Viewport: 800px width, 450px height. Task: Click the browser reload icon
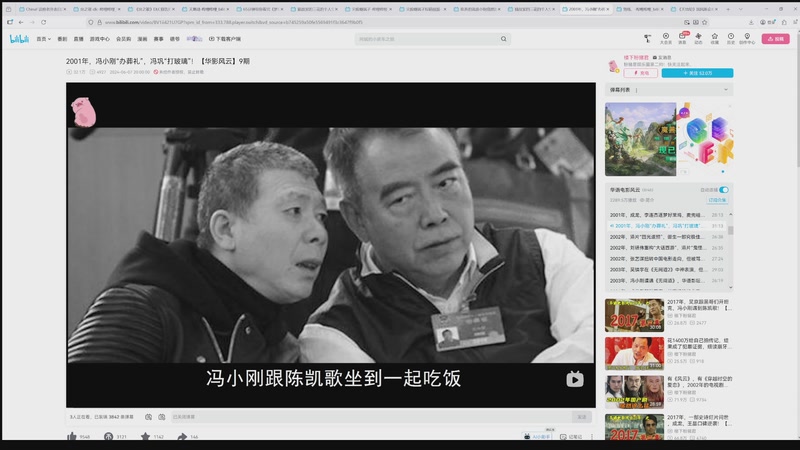[43, 22]
